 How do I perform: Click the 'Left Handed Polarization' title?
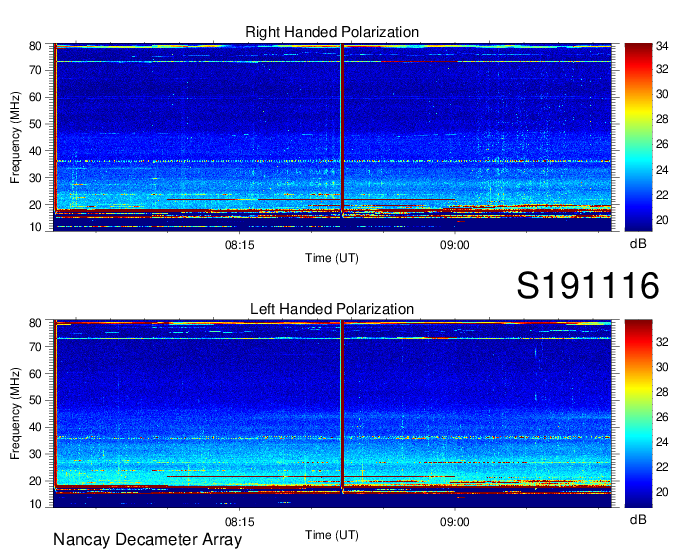(332, 309)
